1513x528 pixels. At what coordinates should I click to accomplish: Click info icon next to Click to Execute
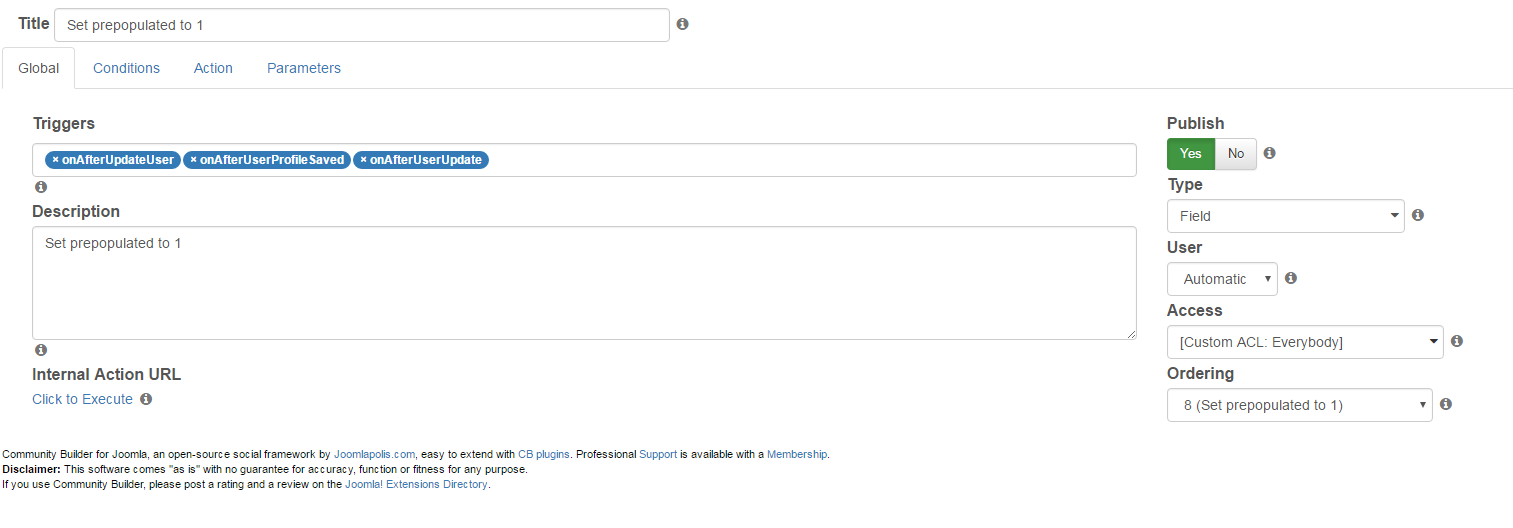point(146,399)
